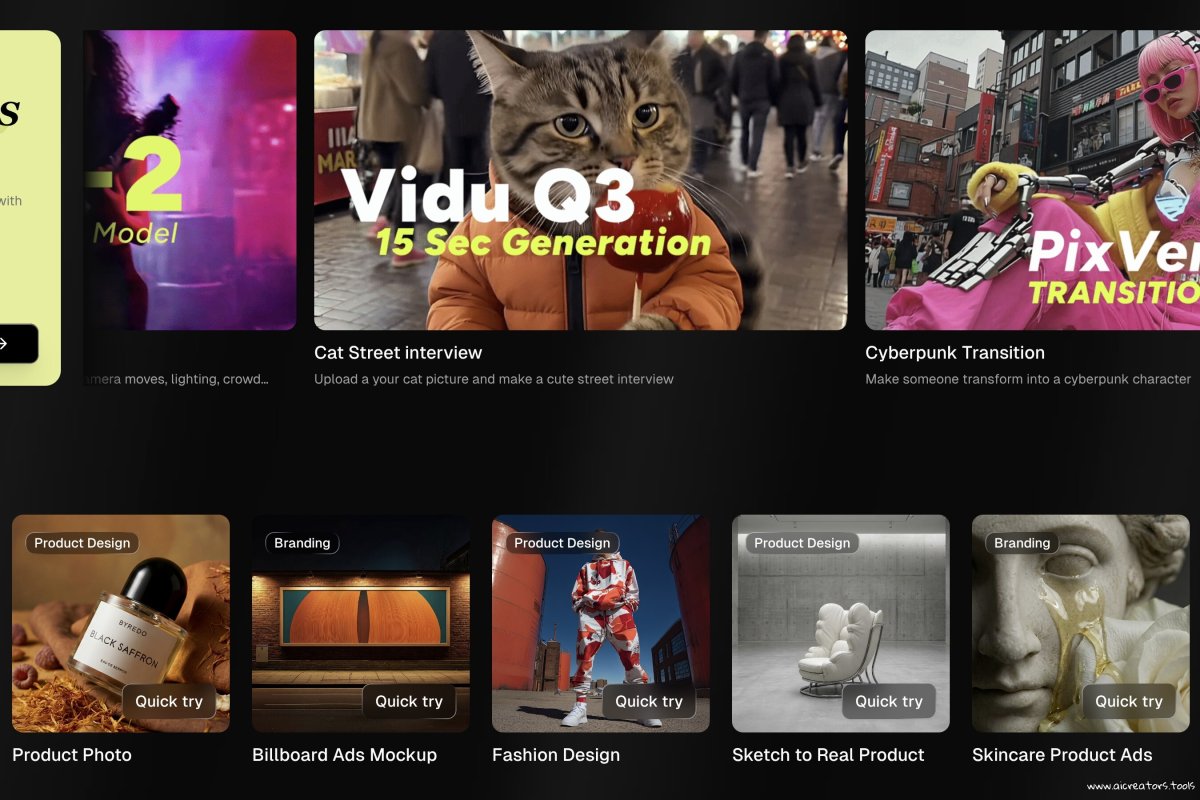Image resolution: width=1200 pixels, height=800 pixels.
Task: Quick try the Skincare Product Ads template
Action: [x=1129, y=701]
